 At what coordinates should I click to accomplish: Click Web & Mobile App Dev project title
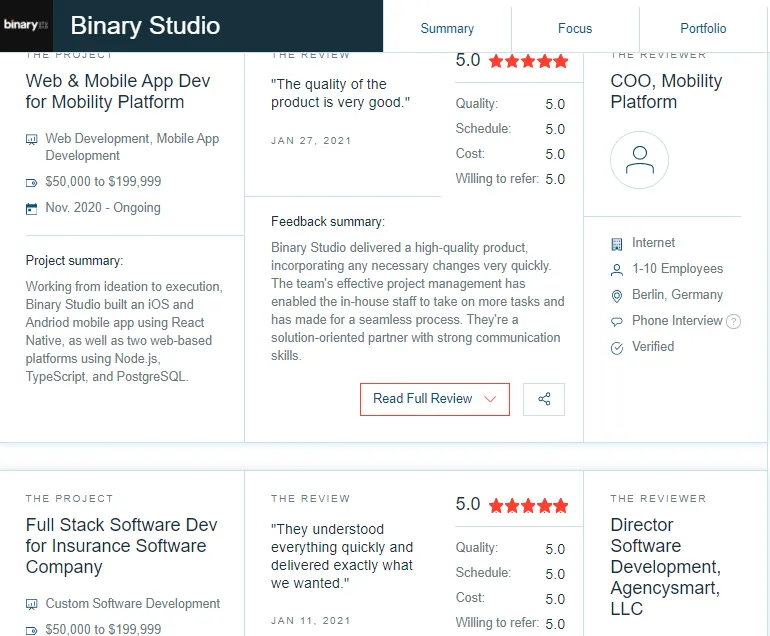pyautogui.click(x=118, y=91)
